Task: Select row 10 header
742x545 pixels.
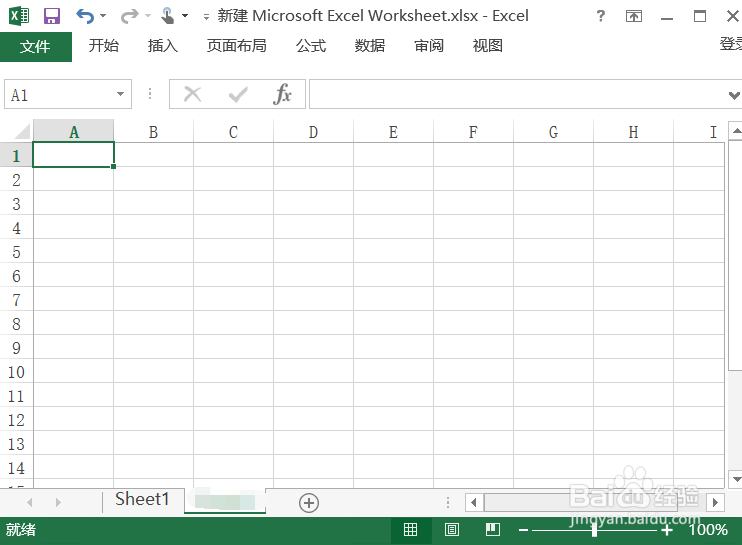Action: click(x=16, y=371)
